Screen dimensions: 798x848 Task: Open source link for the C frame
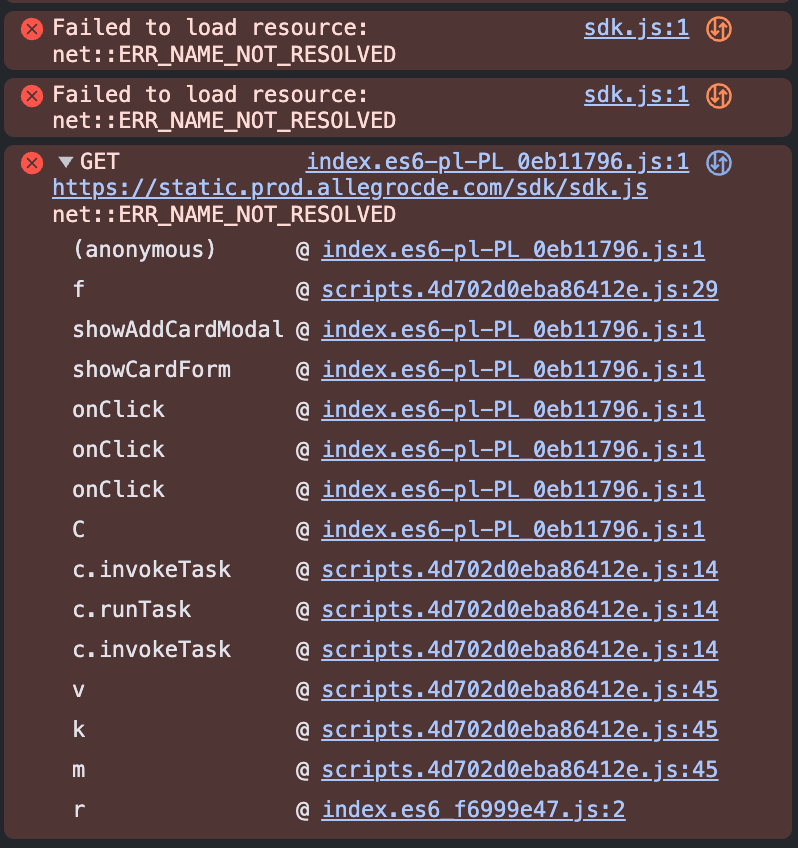point(513,529)
